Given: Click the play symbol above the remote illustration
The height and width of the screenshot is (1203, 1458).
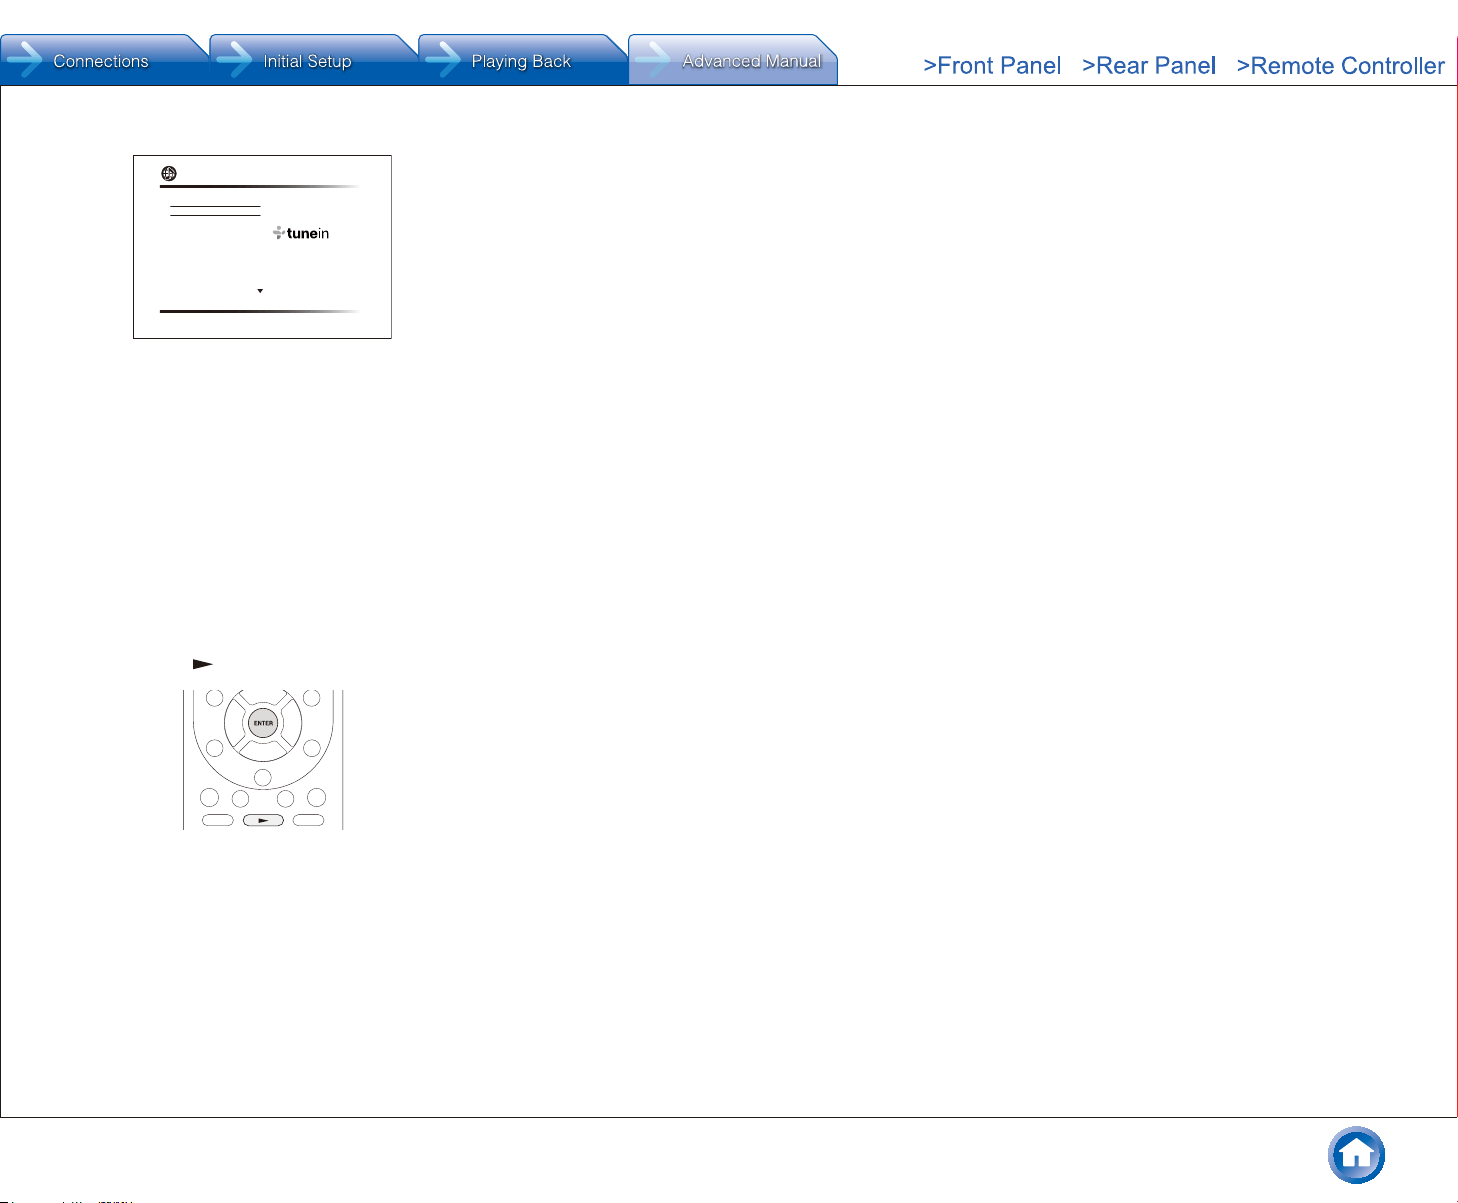Looking at the screenshot, I should point(203,663).
